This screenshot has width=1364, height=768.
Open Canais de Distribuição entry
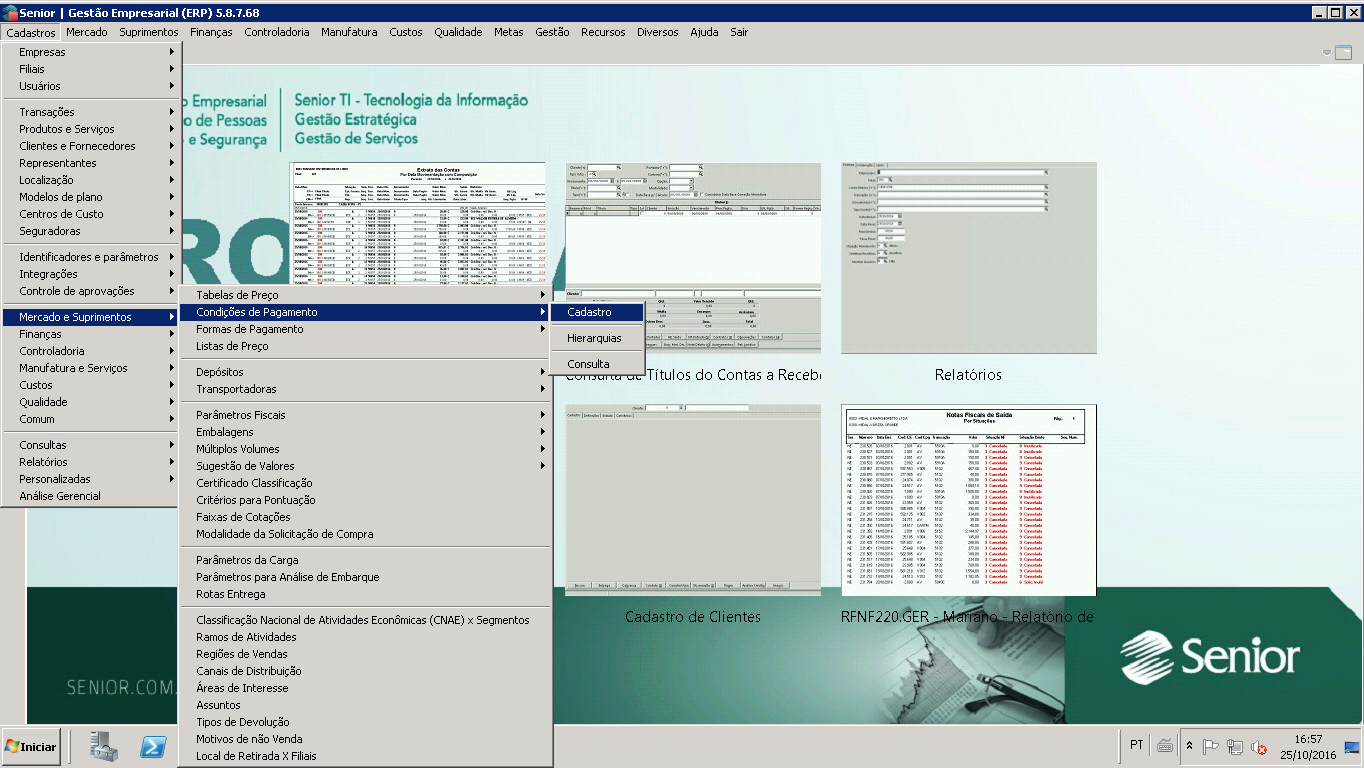366,671
